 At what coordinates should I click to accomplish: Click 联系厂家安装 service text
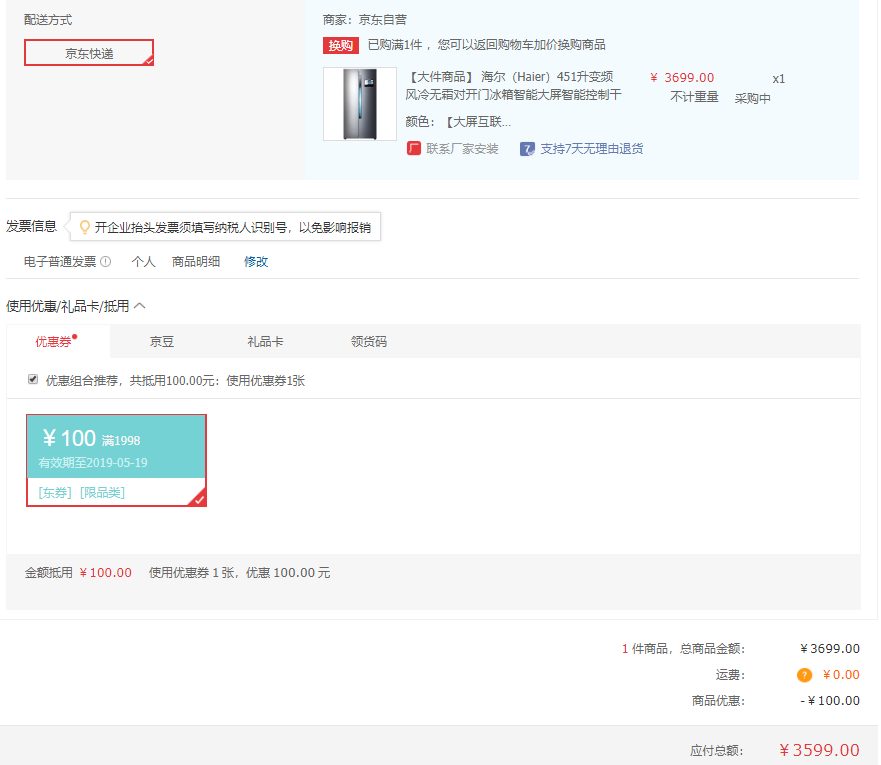click(x=462, y=149)
